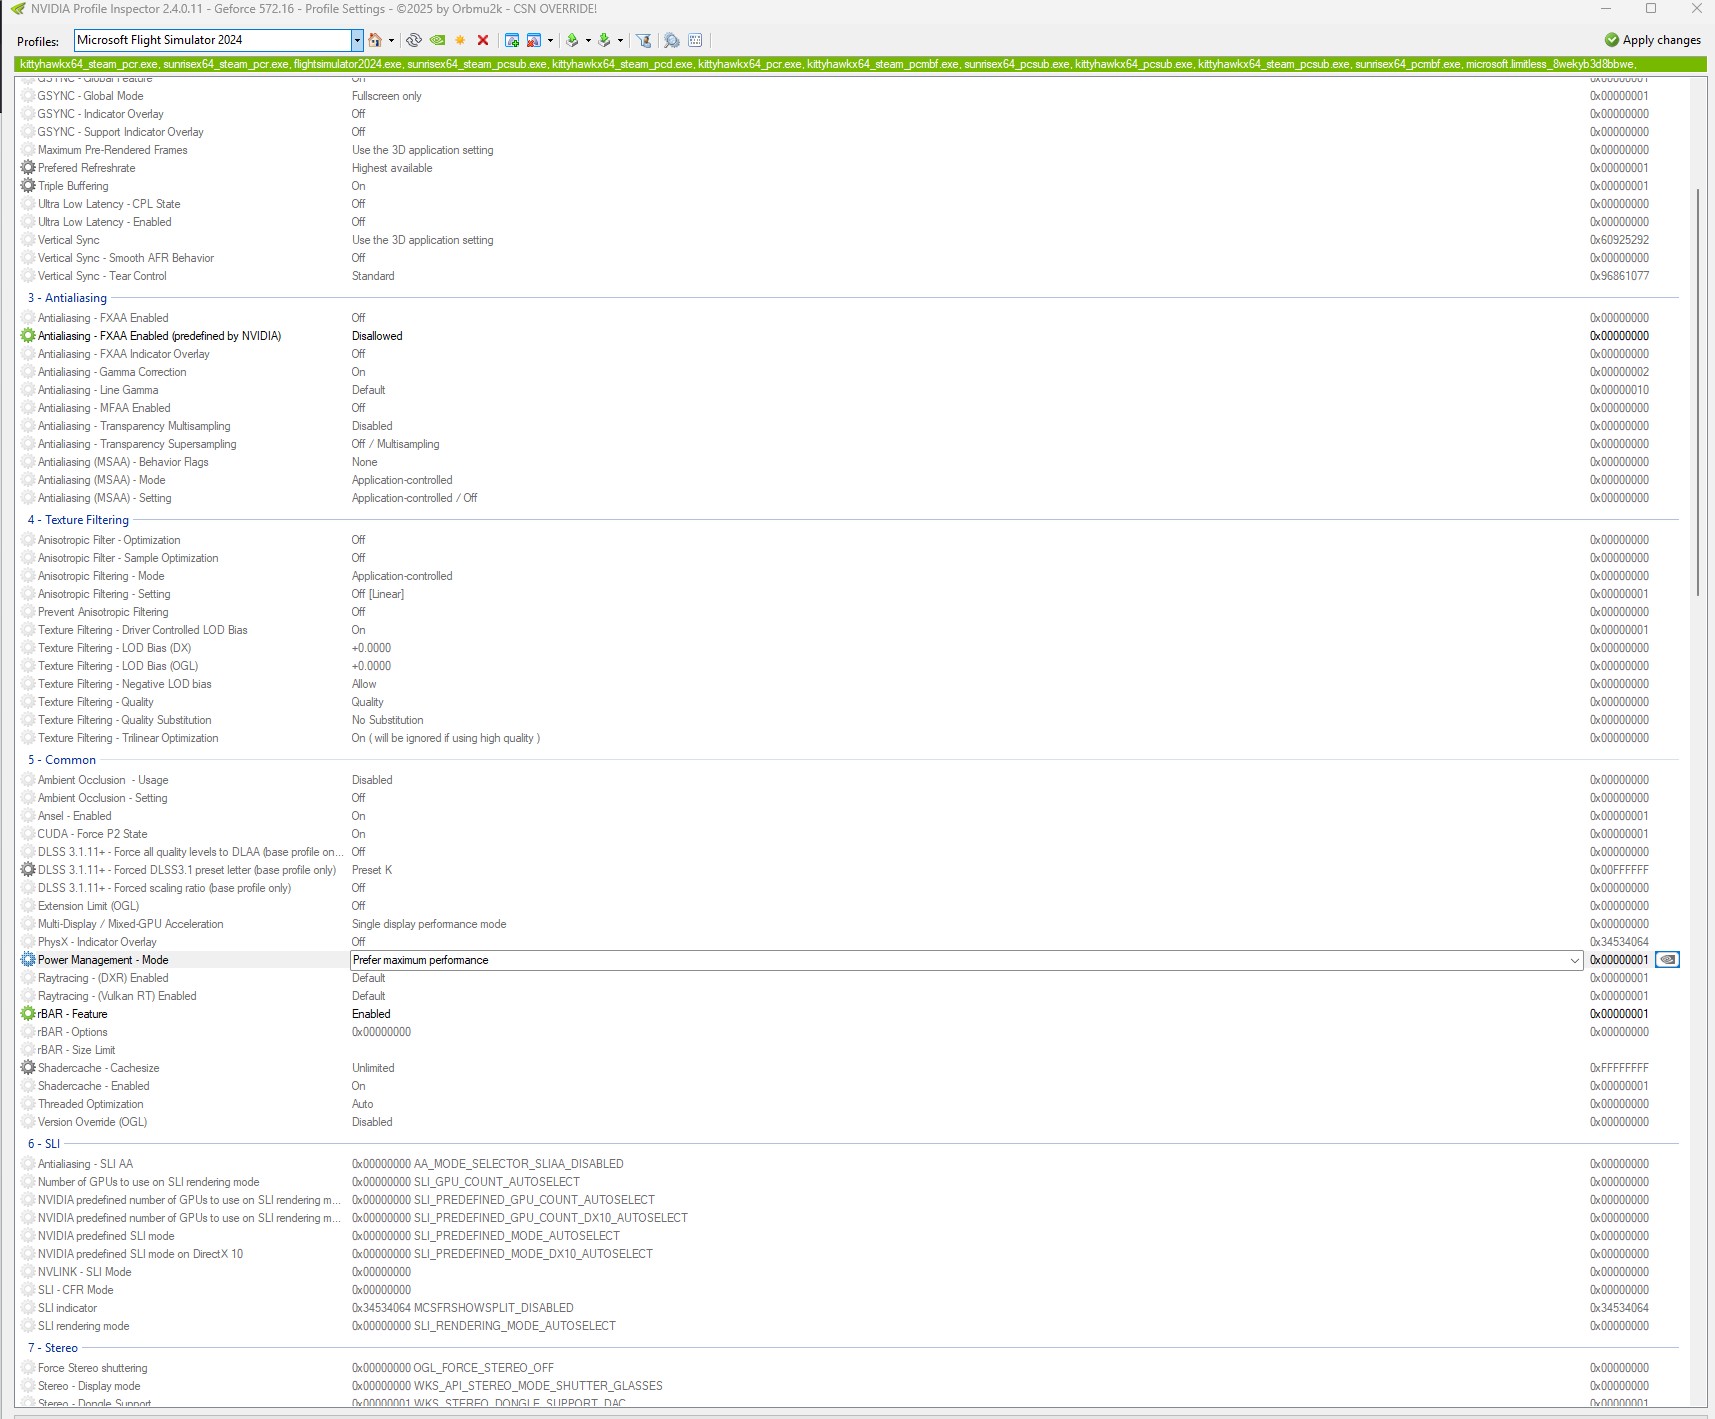Click the home profile icon in toolbar
The height and width of the screenshot is (1419, 1715).
[x=375, y=40]
